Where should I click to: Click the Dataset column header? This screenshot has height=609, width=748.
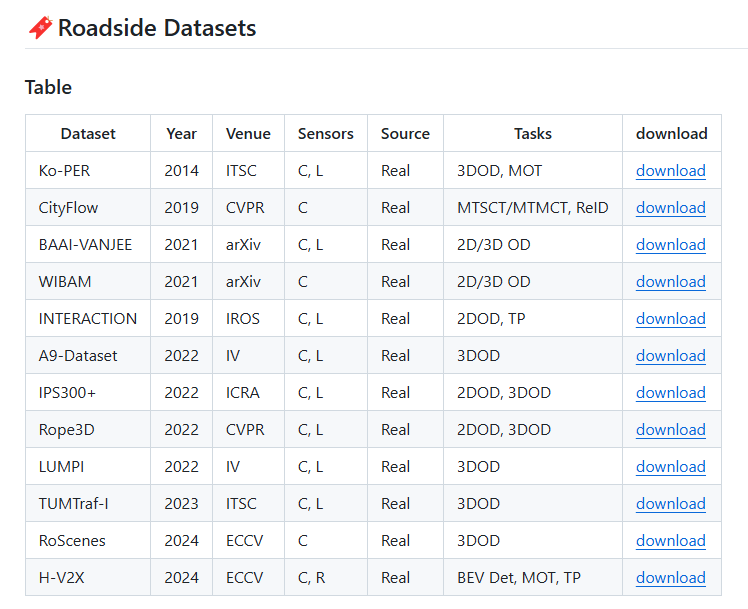[88, 134]
